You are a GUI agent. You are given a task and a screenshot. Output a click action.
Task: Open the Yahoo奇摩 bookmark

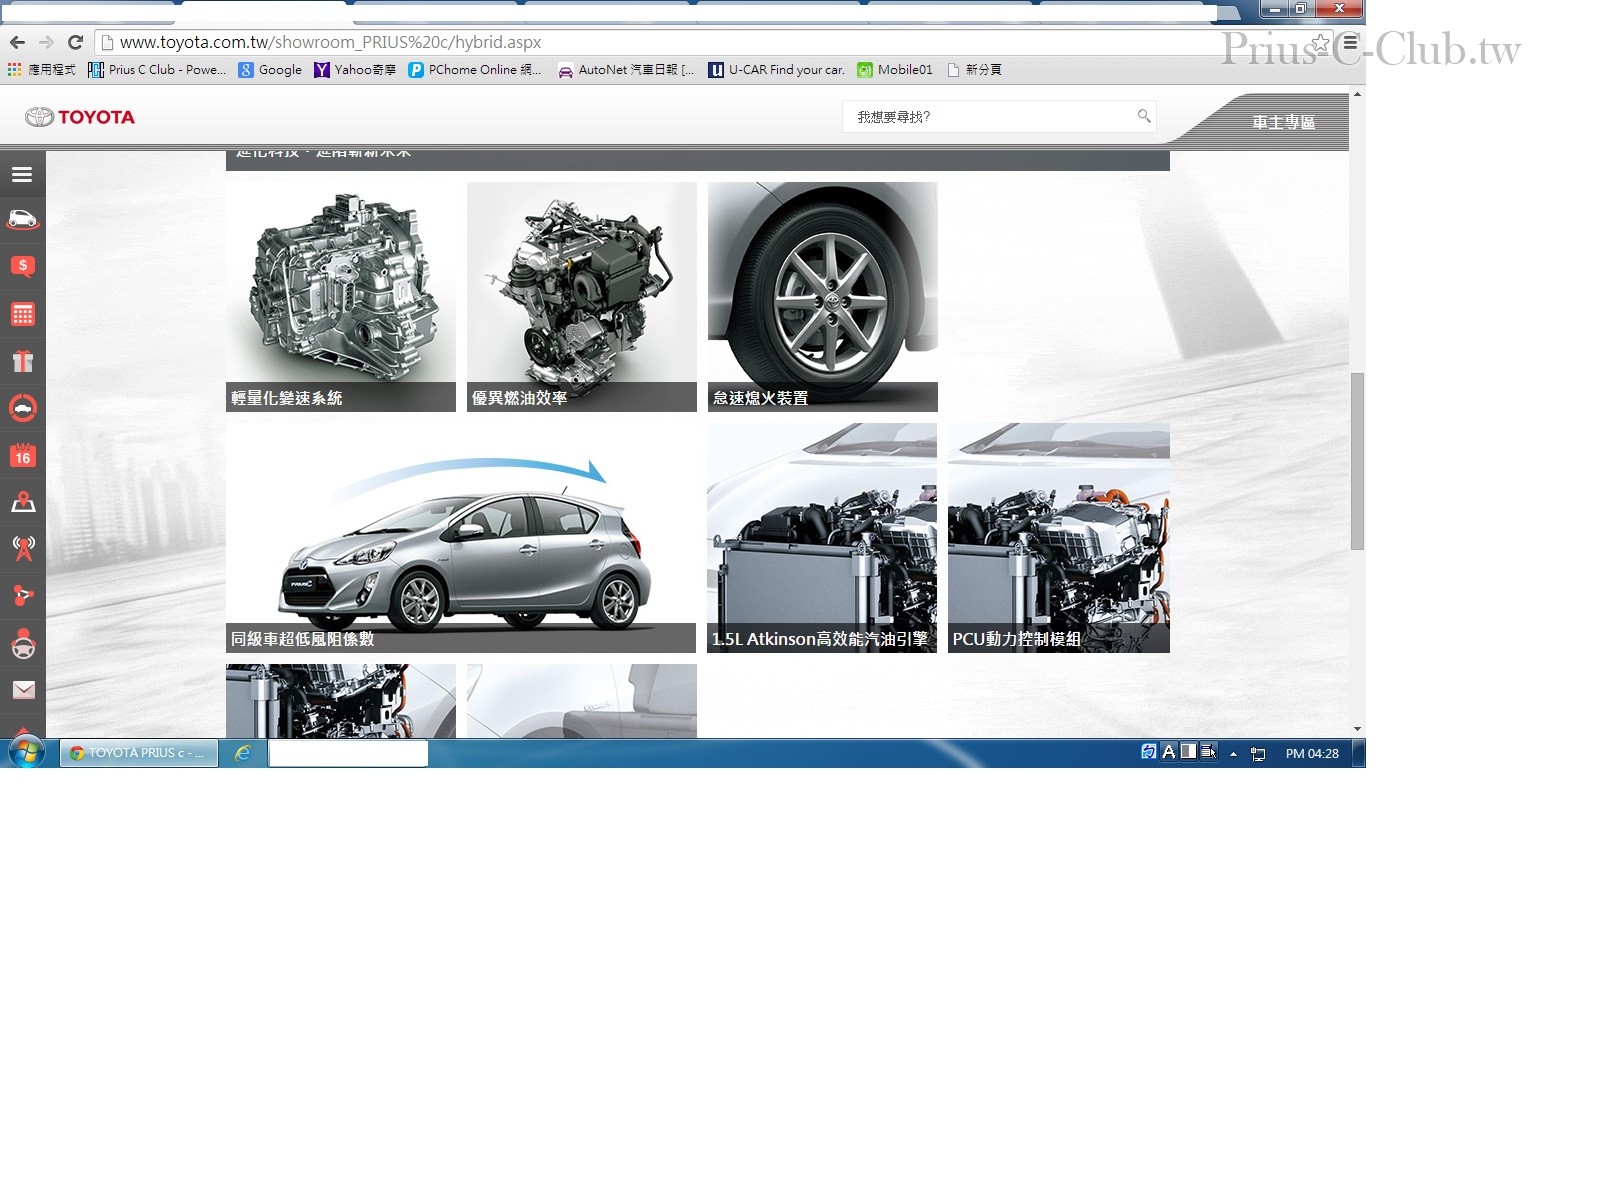355,70
